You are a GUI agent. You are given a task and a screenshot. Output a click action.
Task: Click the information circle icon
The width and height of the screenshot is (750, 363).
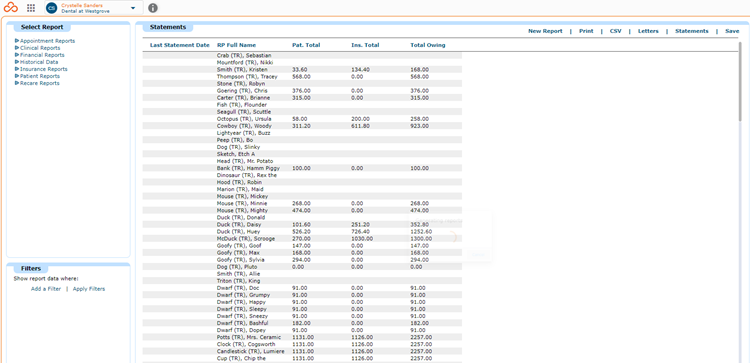tap(153, 8)
